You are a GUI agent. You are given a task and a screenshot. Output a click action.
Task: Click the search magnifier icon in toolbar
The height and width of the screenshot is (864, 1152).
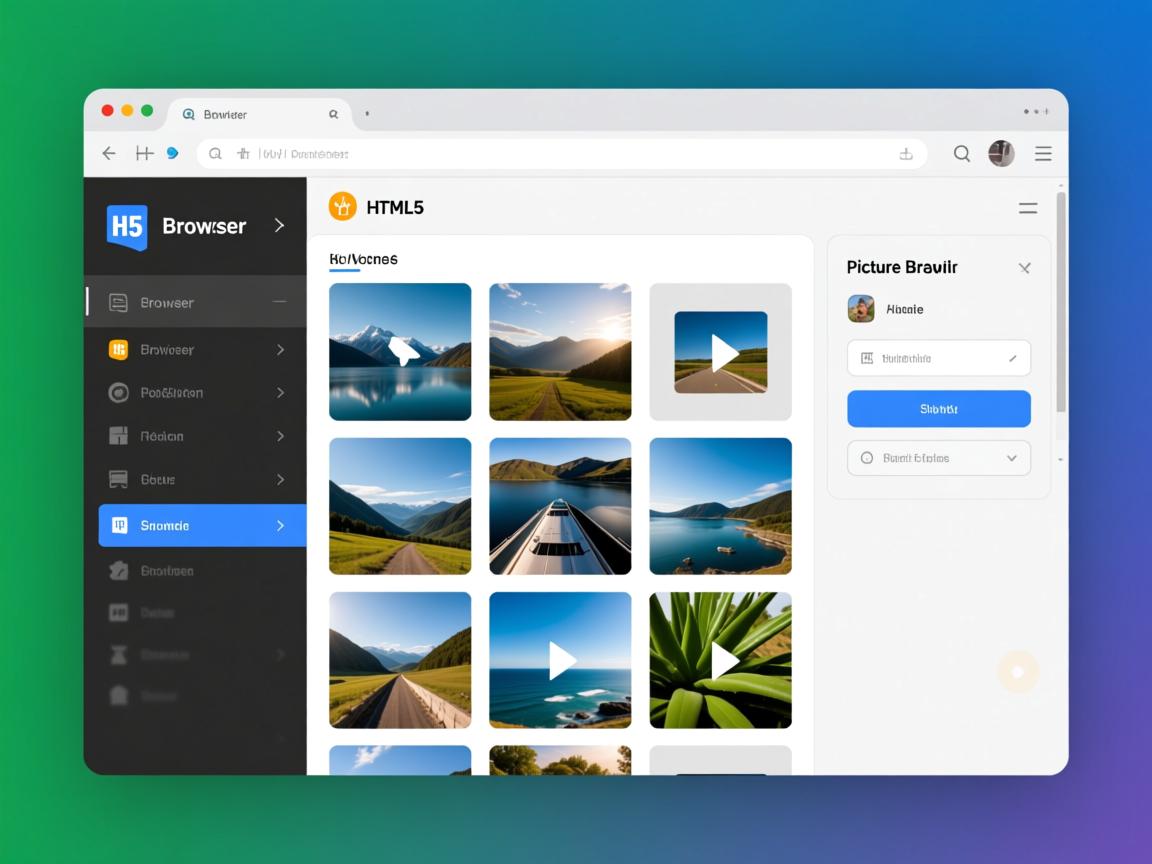pos(961,153)
